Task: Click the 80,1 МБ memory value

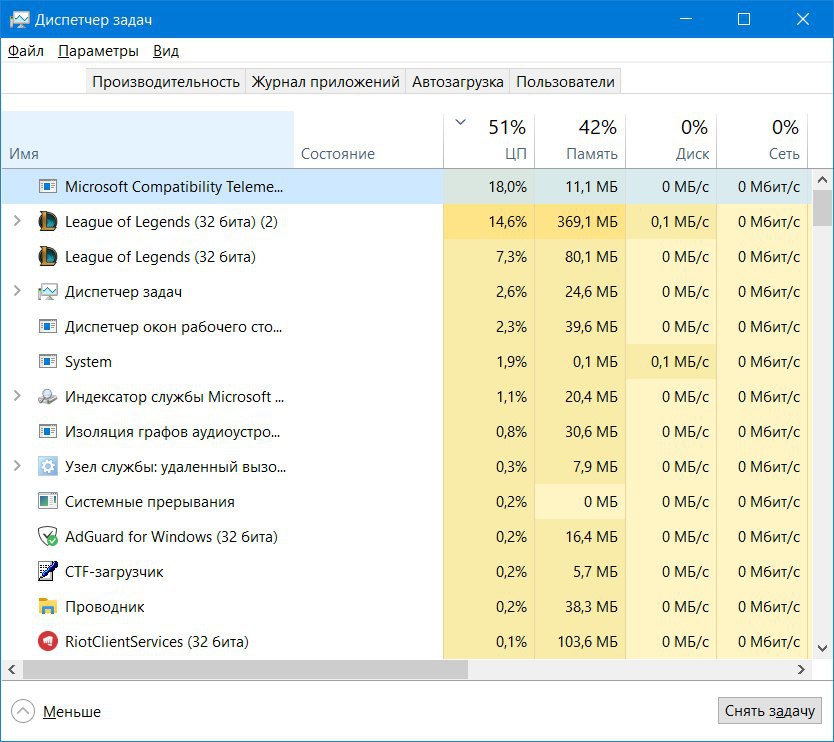Action: coord(591,257)
